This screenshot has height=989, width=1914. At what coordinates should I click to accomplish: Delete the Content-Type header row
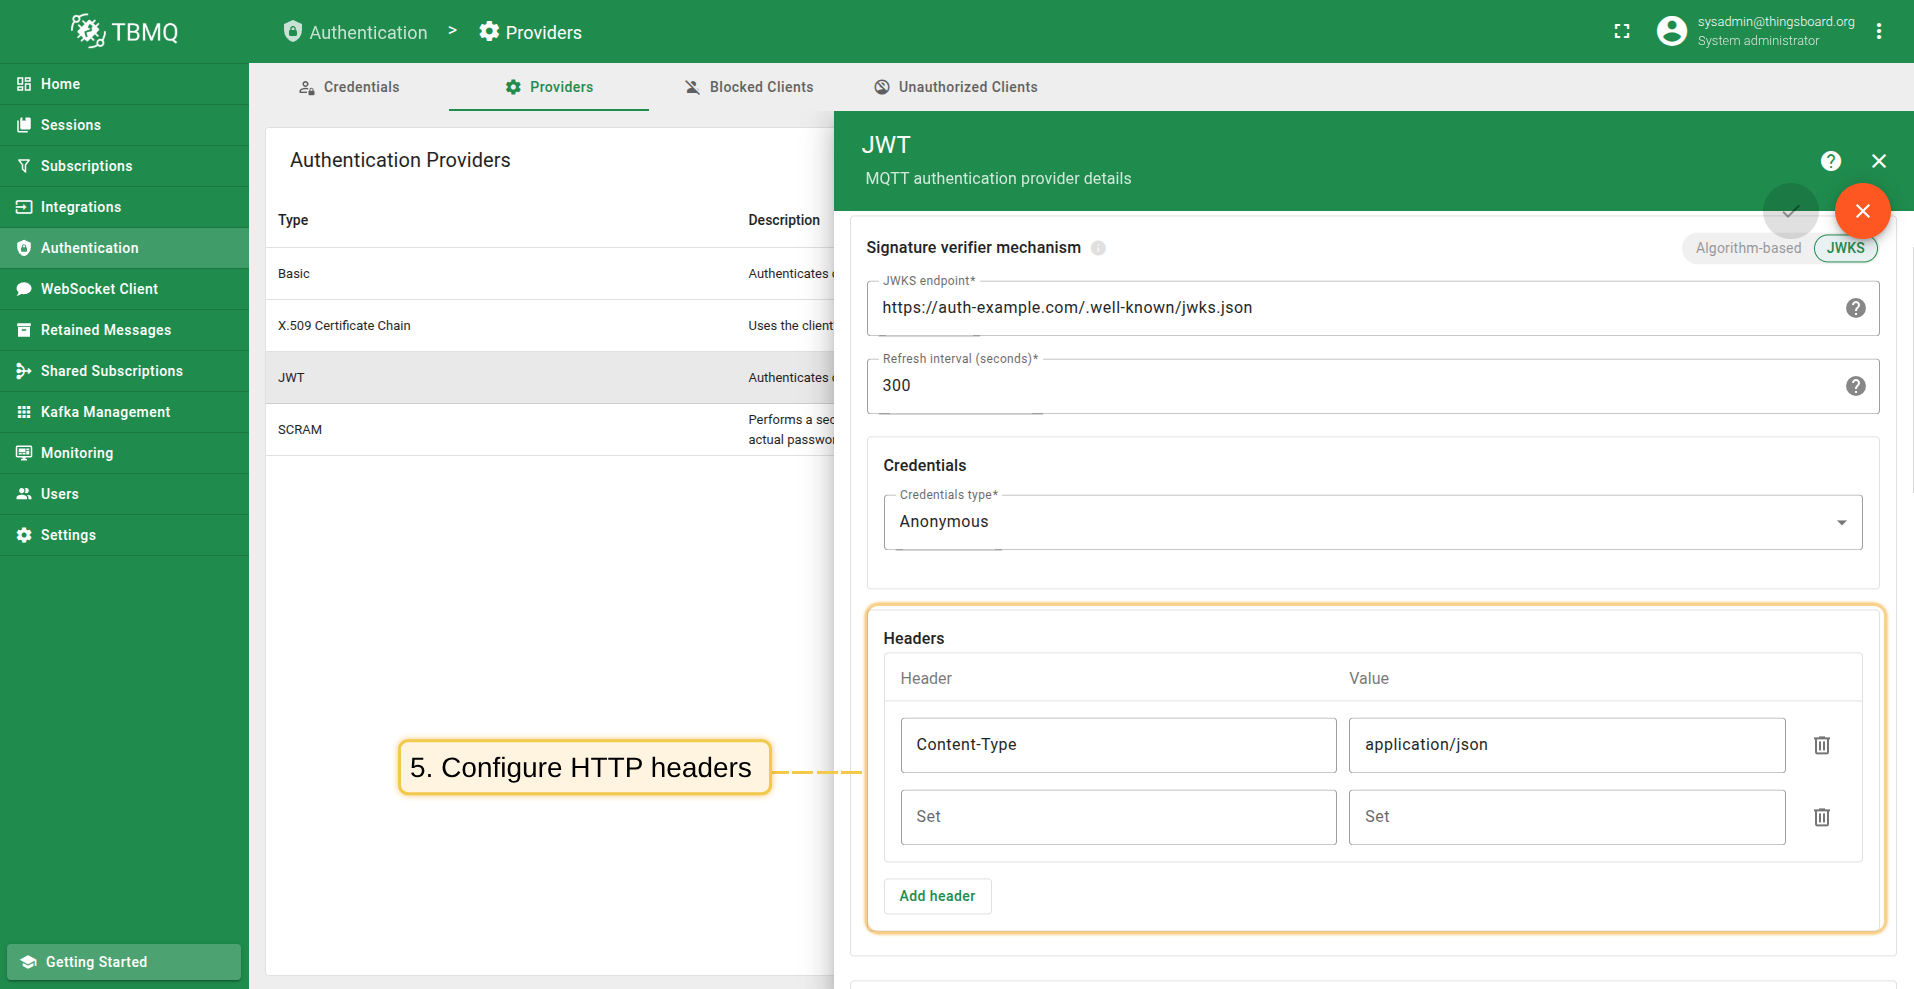(1821, 745)
